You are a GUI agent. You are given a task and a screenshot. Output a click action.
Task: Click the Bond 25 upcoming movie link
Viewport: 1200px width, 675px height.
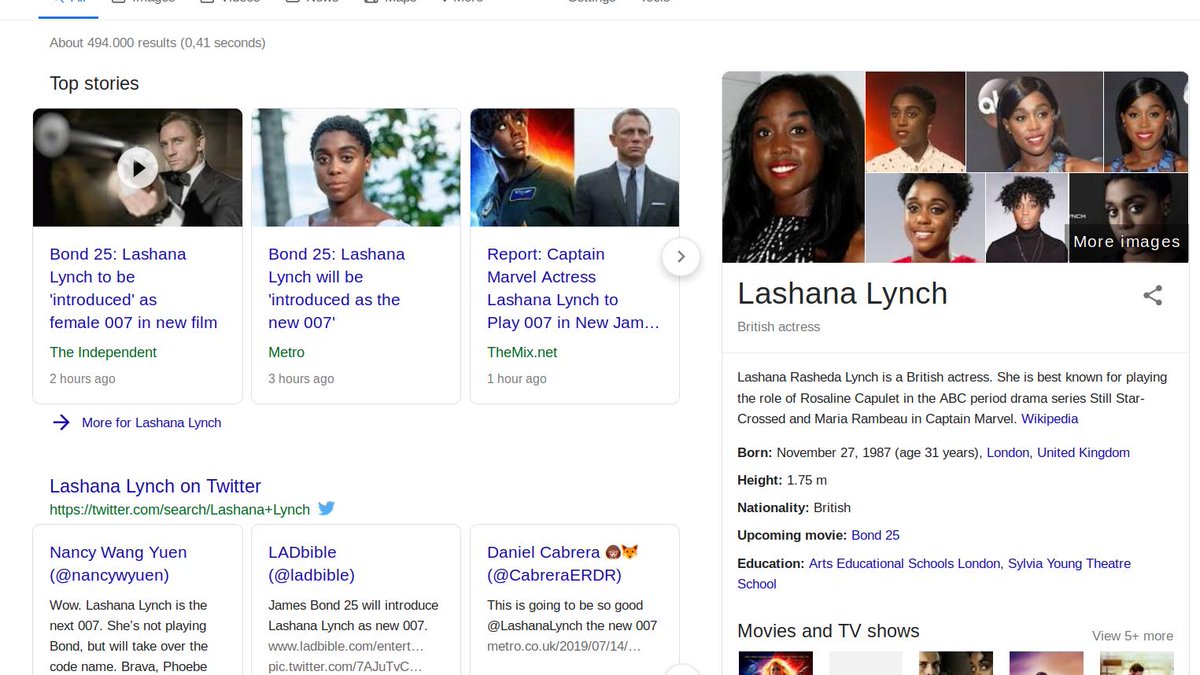tap(875, 535)
